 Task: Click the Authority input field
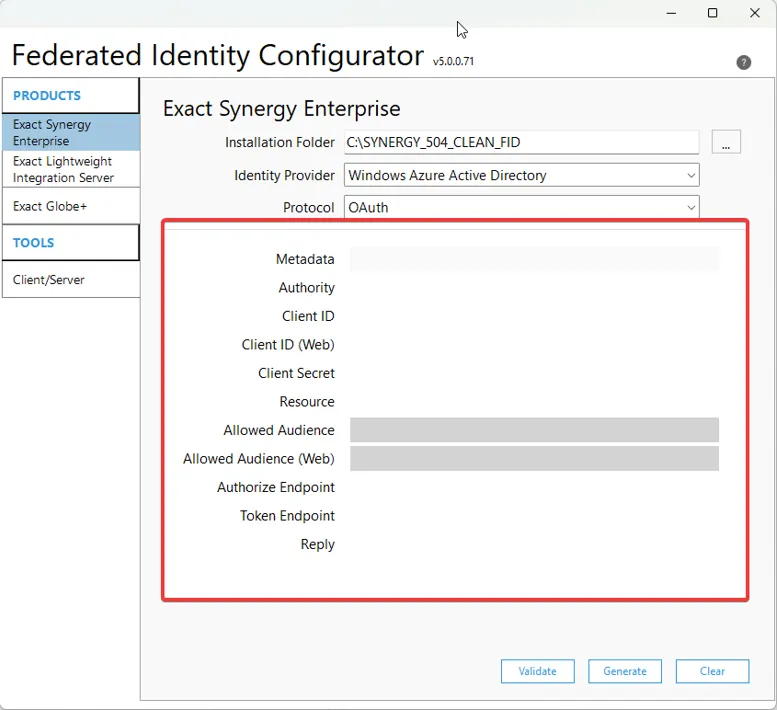click(x=534, y=288)
